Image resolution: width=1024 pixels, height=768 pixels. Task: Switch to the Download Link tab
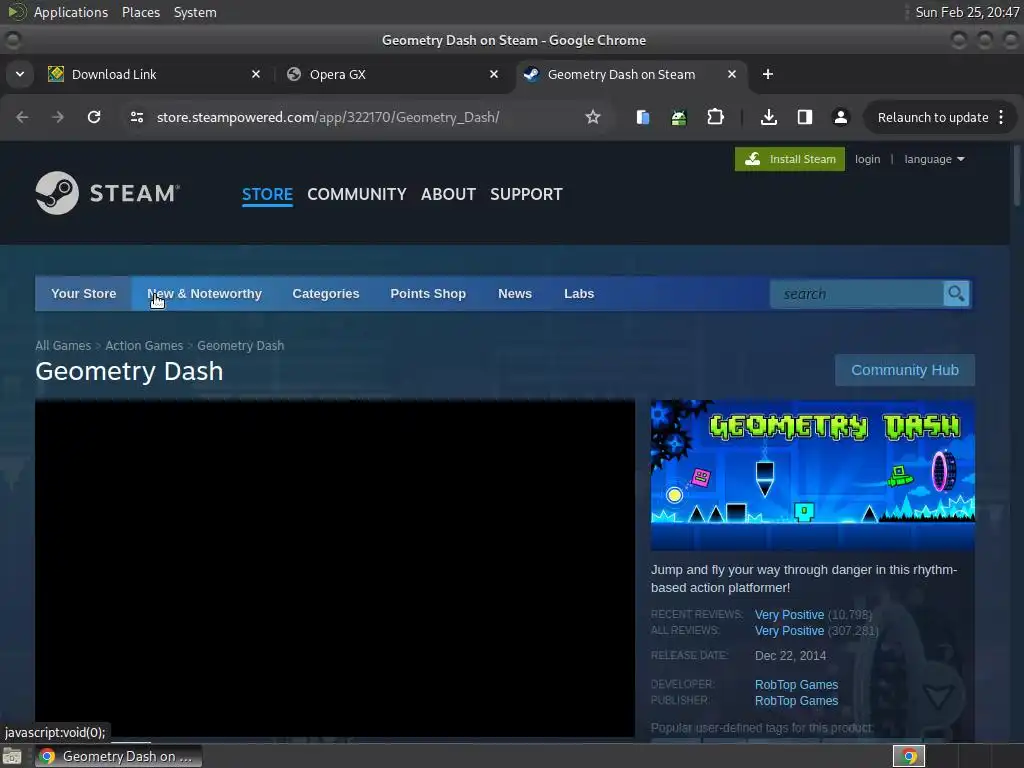(x=154, y=74)
